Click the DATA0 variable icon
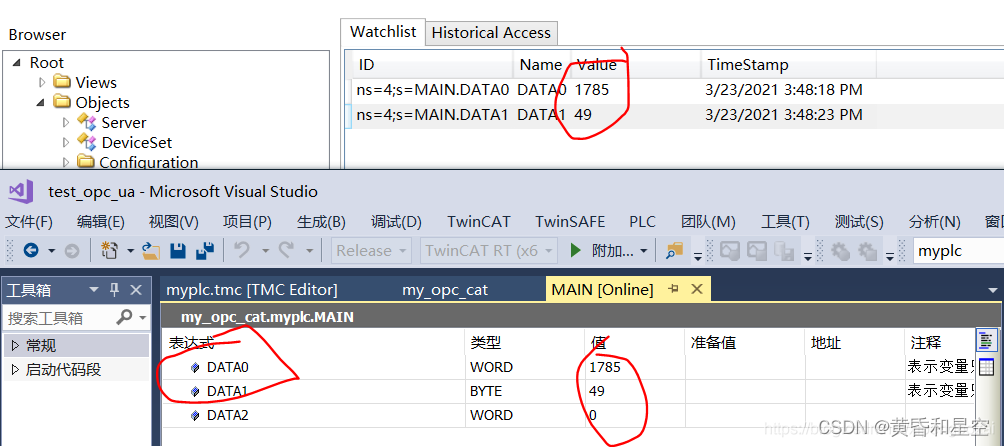 [x=195, y=368]
